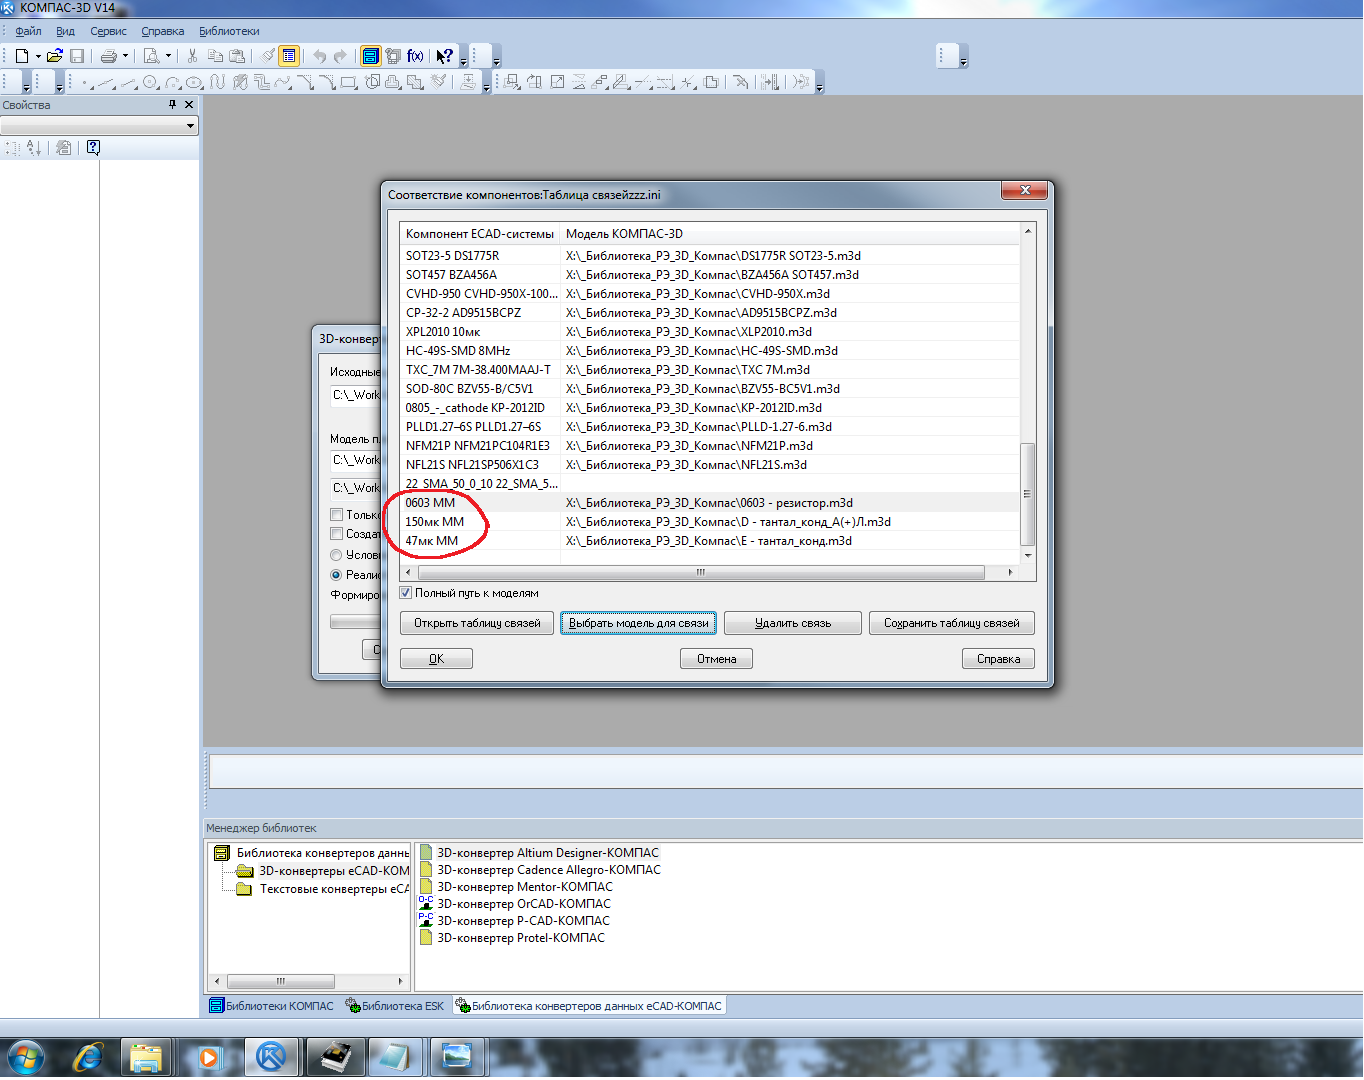Click the Справка button in dialog
The height and width of the screenshot is (1080, 1364).
tap(998, 659)
